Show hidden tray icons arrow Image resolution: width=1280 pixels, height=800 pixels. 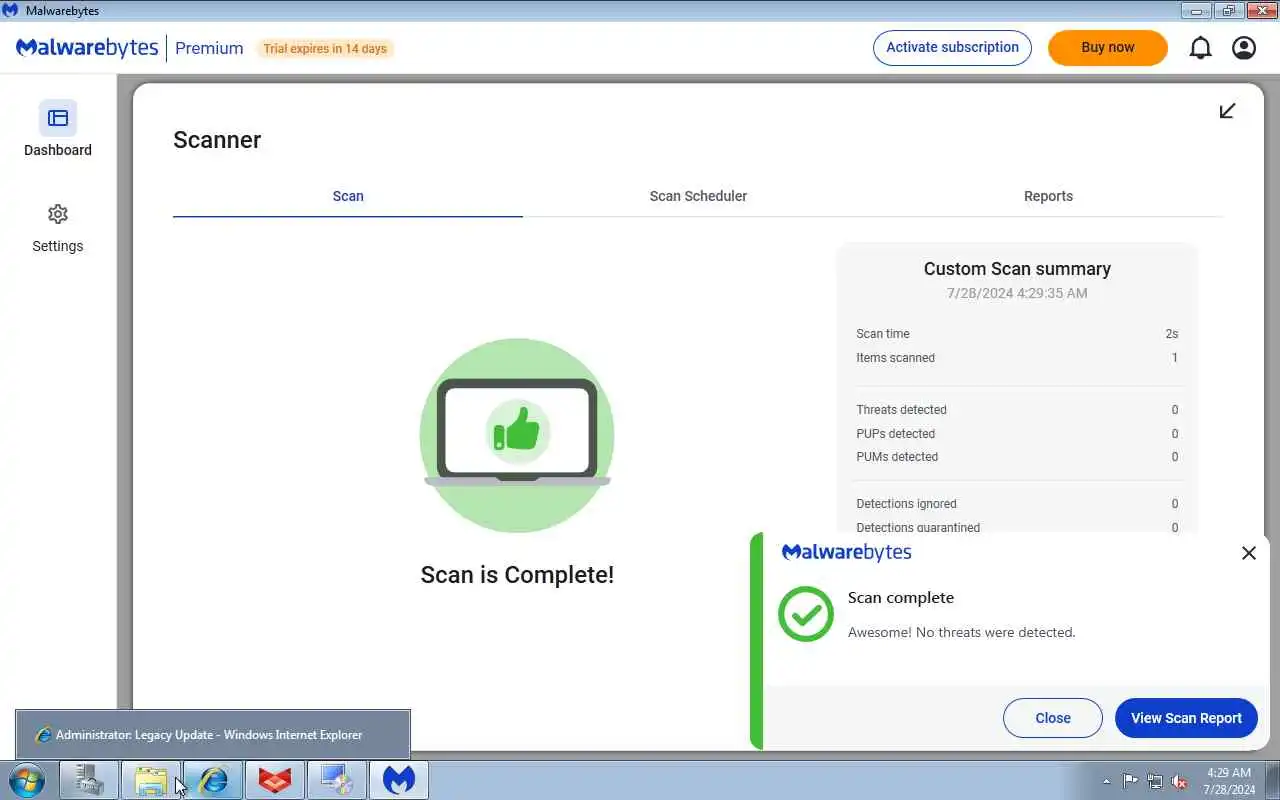(x=1106, y=781)
